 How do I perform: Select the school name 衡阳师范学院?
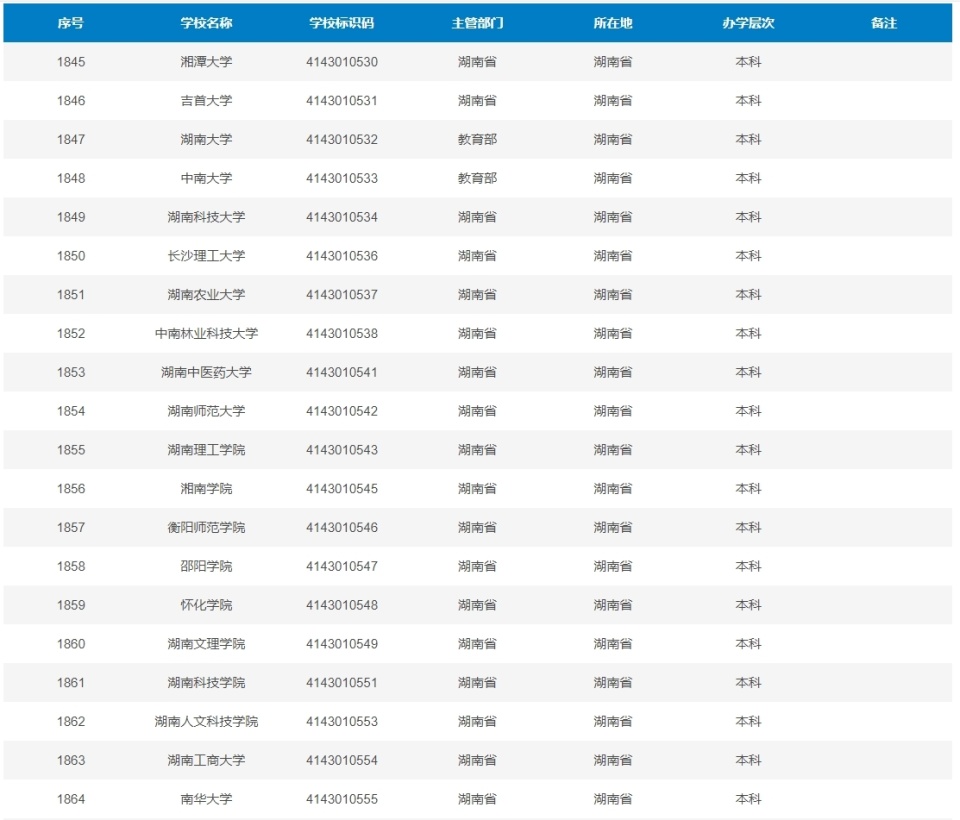click(206, 527)
